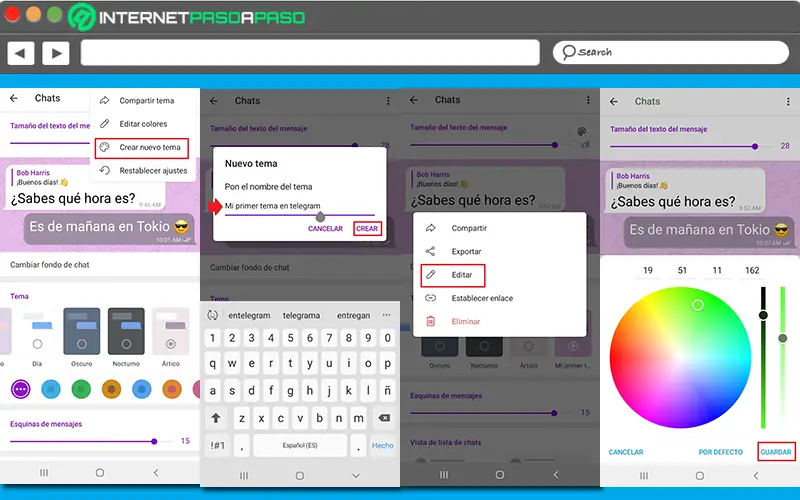The width and height of the screenshot is (800, 500).
Task: Click the browser forward arrow button
Action: (x=56, y=53)
